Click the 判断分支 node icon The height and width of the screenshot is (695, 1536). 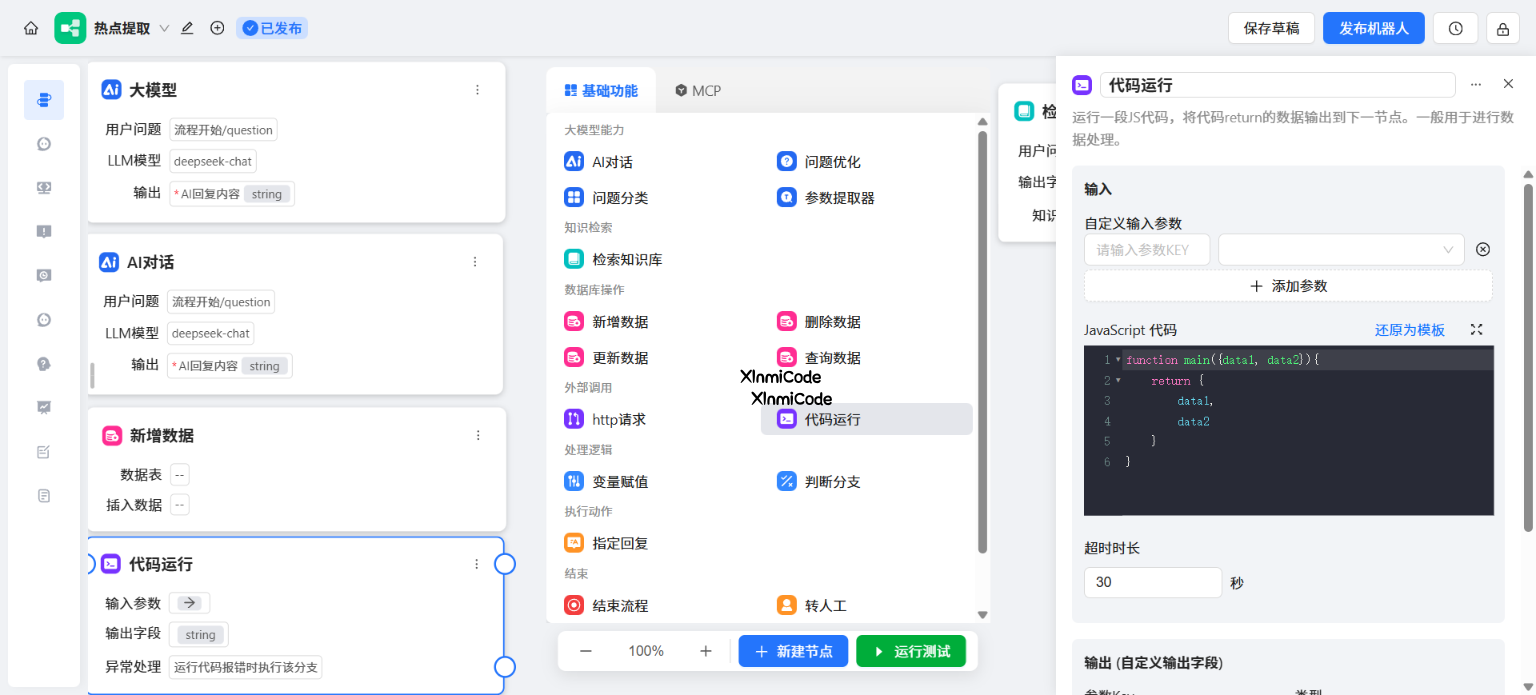[787, 481]
